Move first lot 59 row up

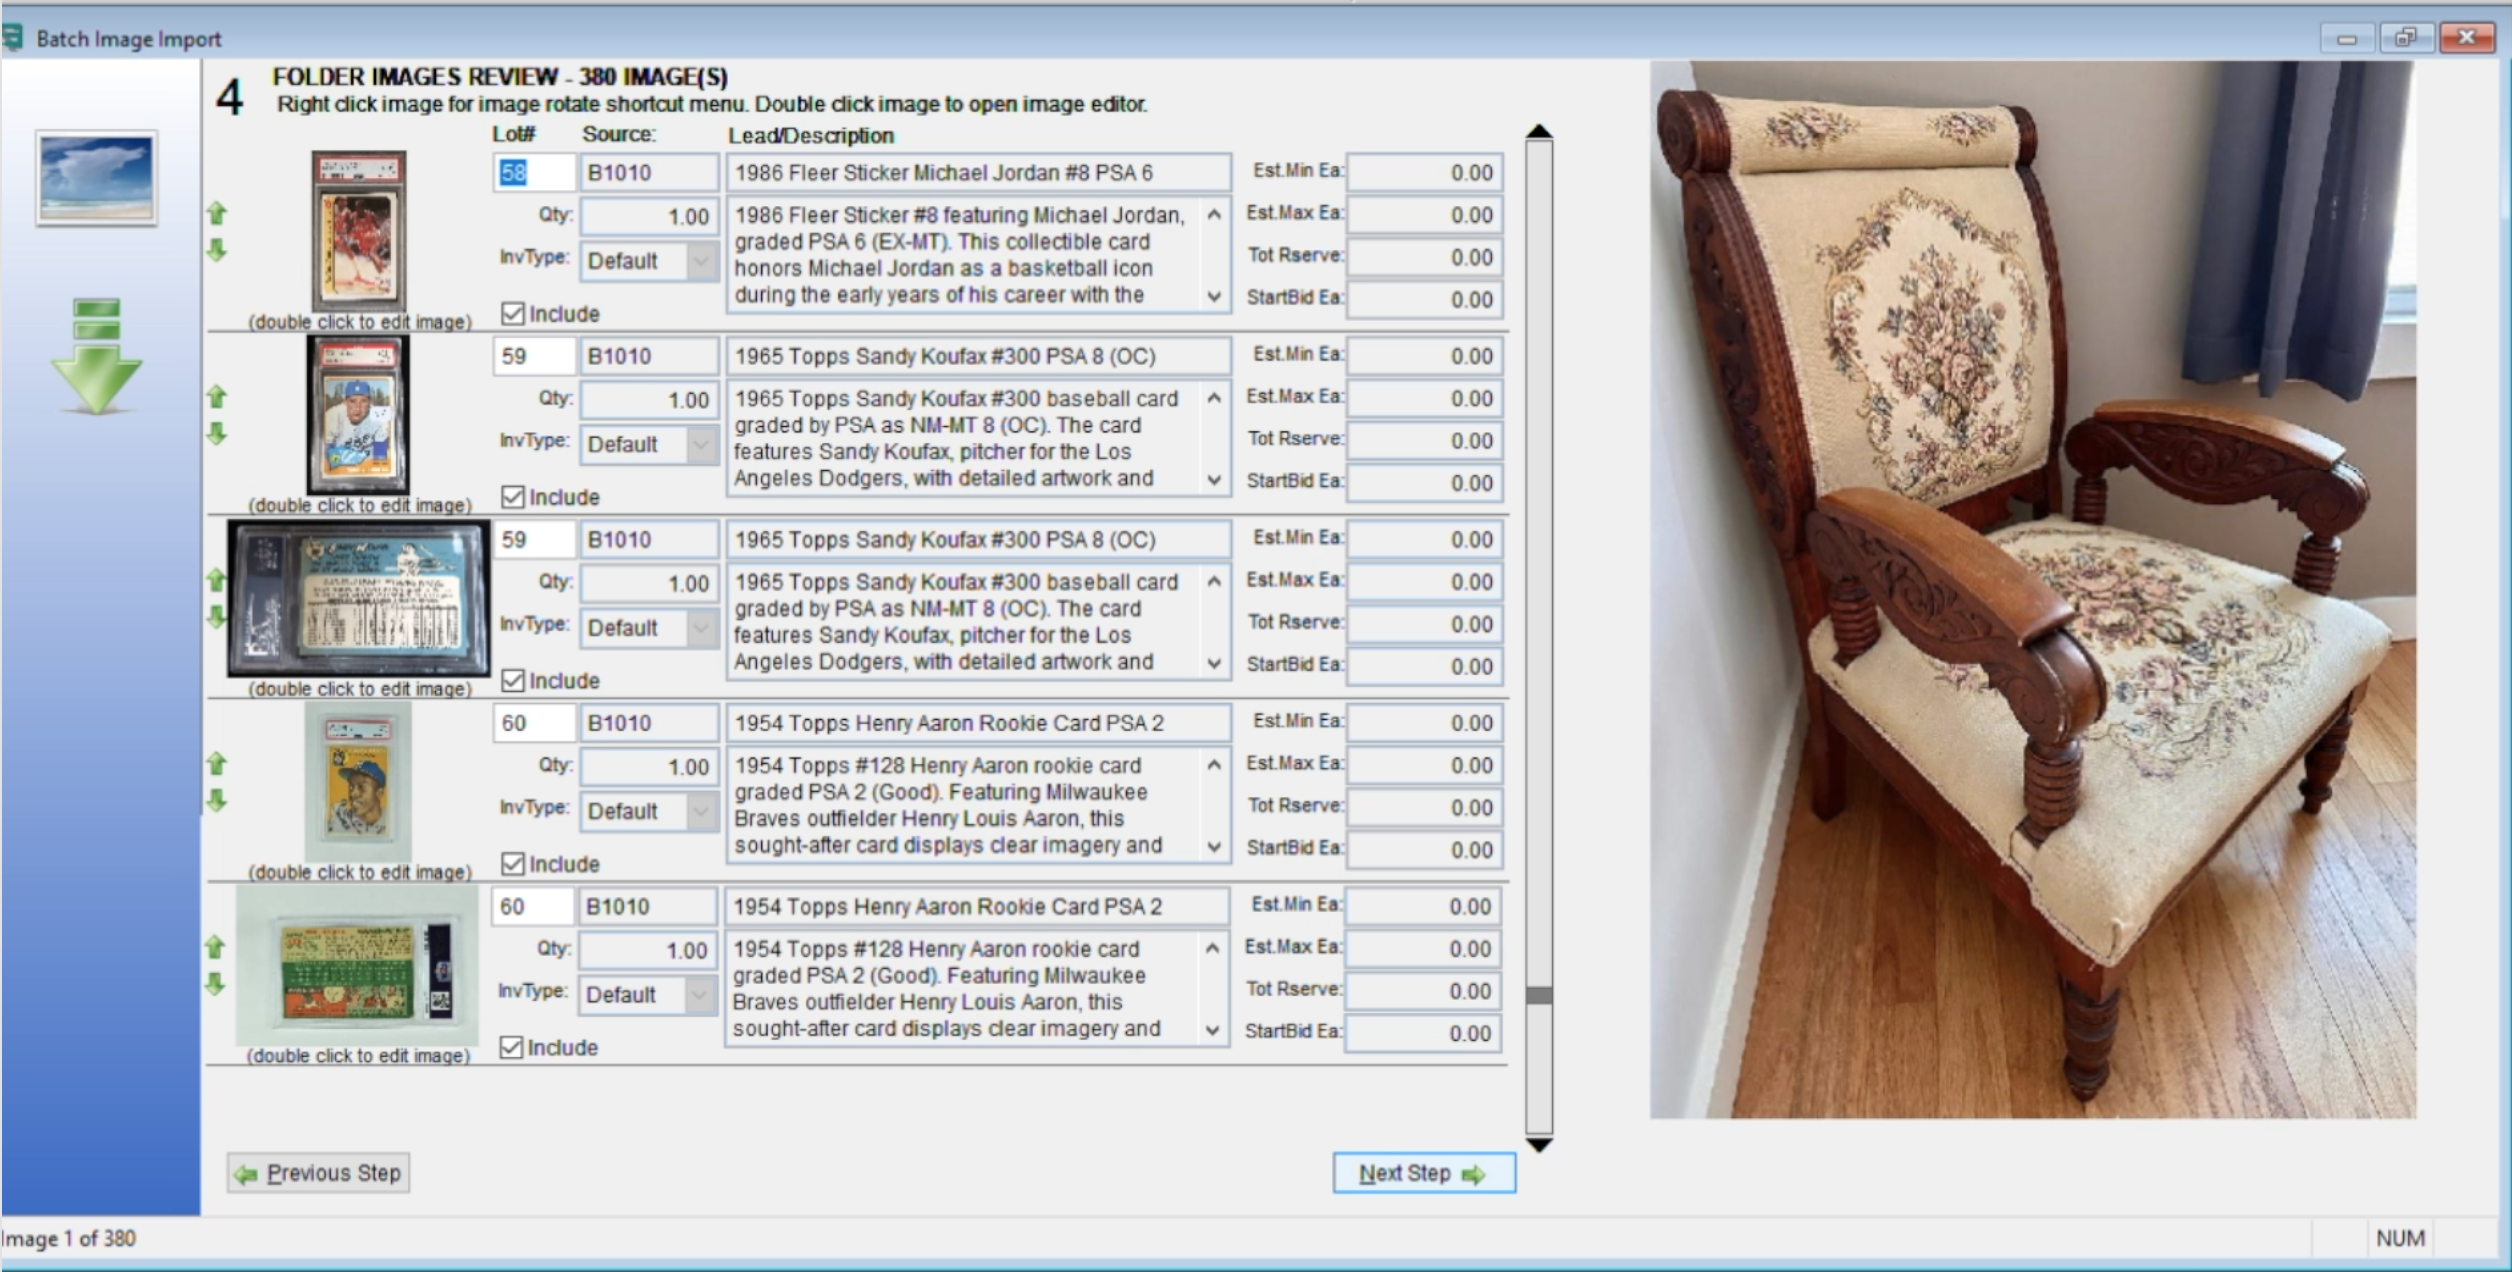point(216,397)
